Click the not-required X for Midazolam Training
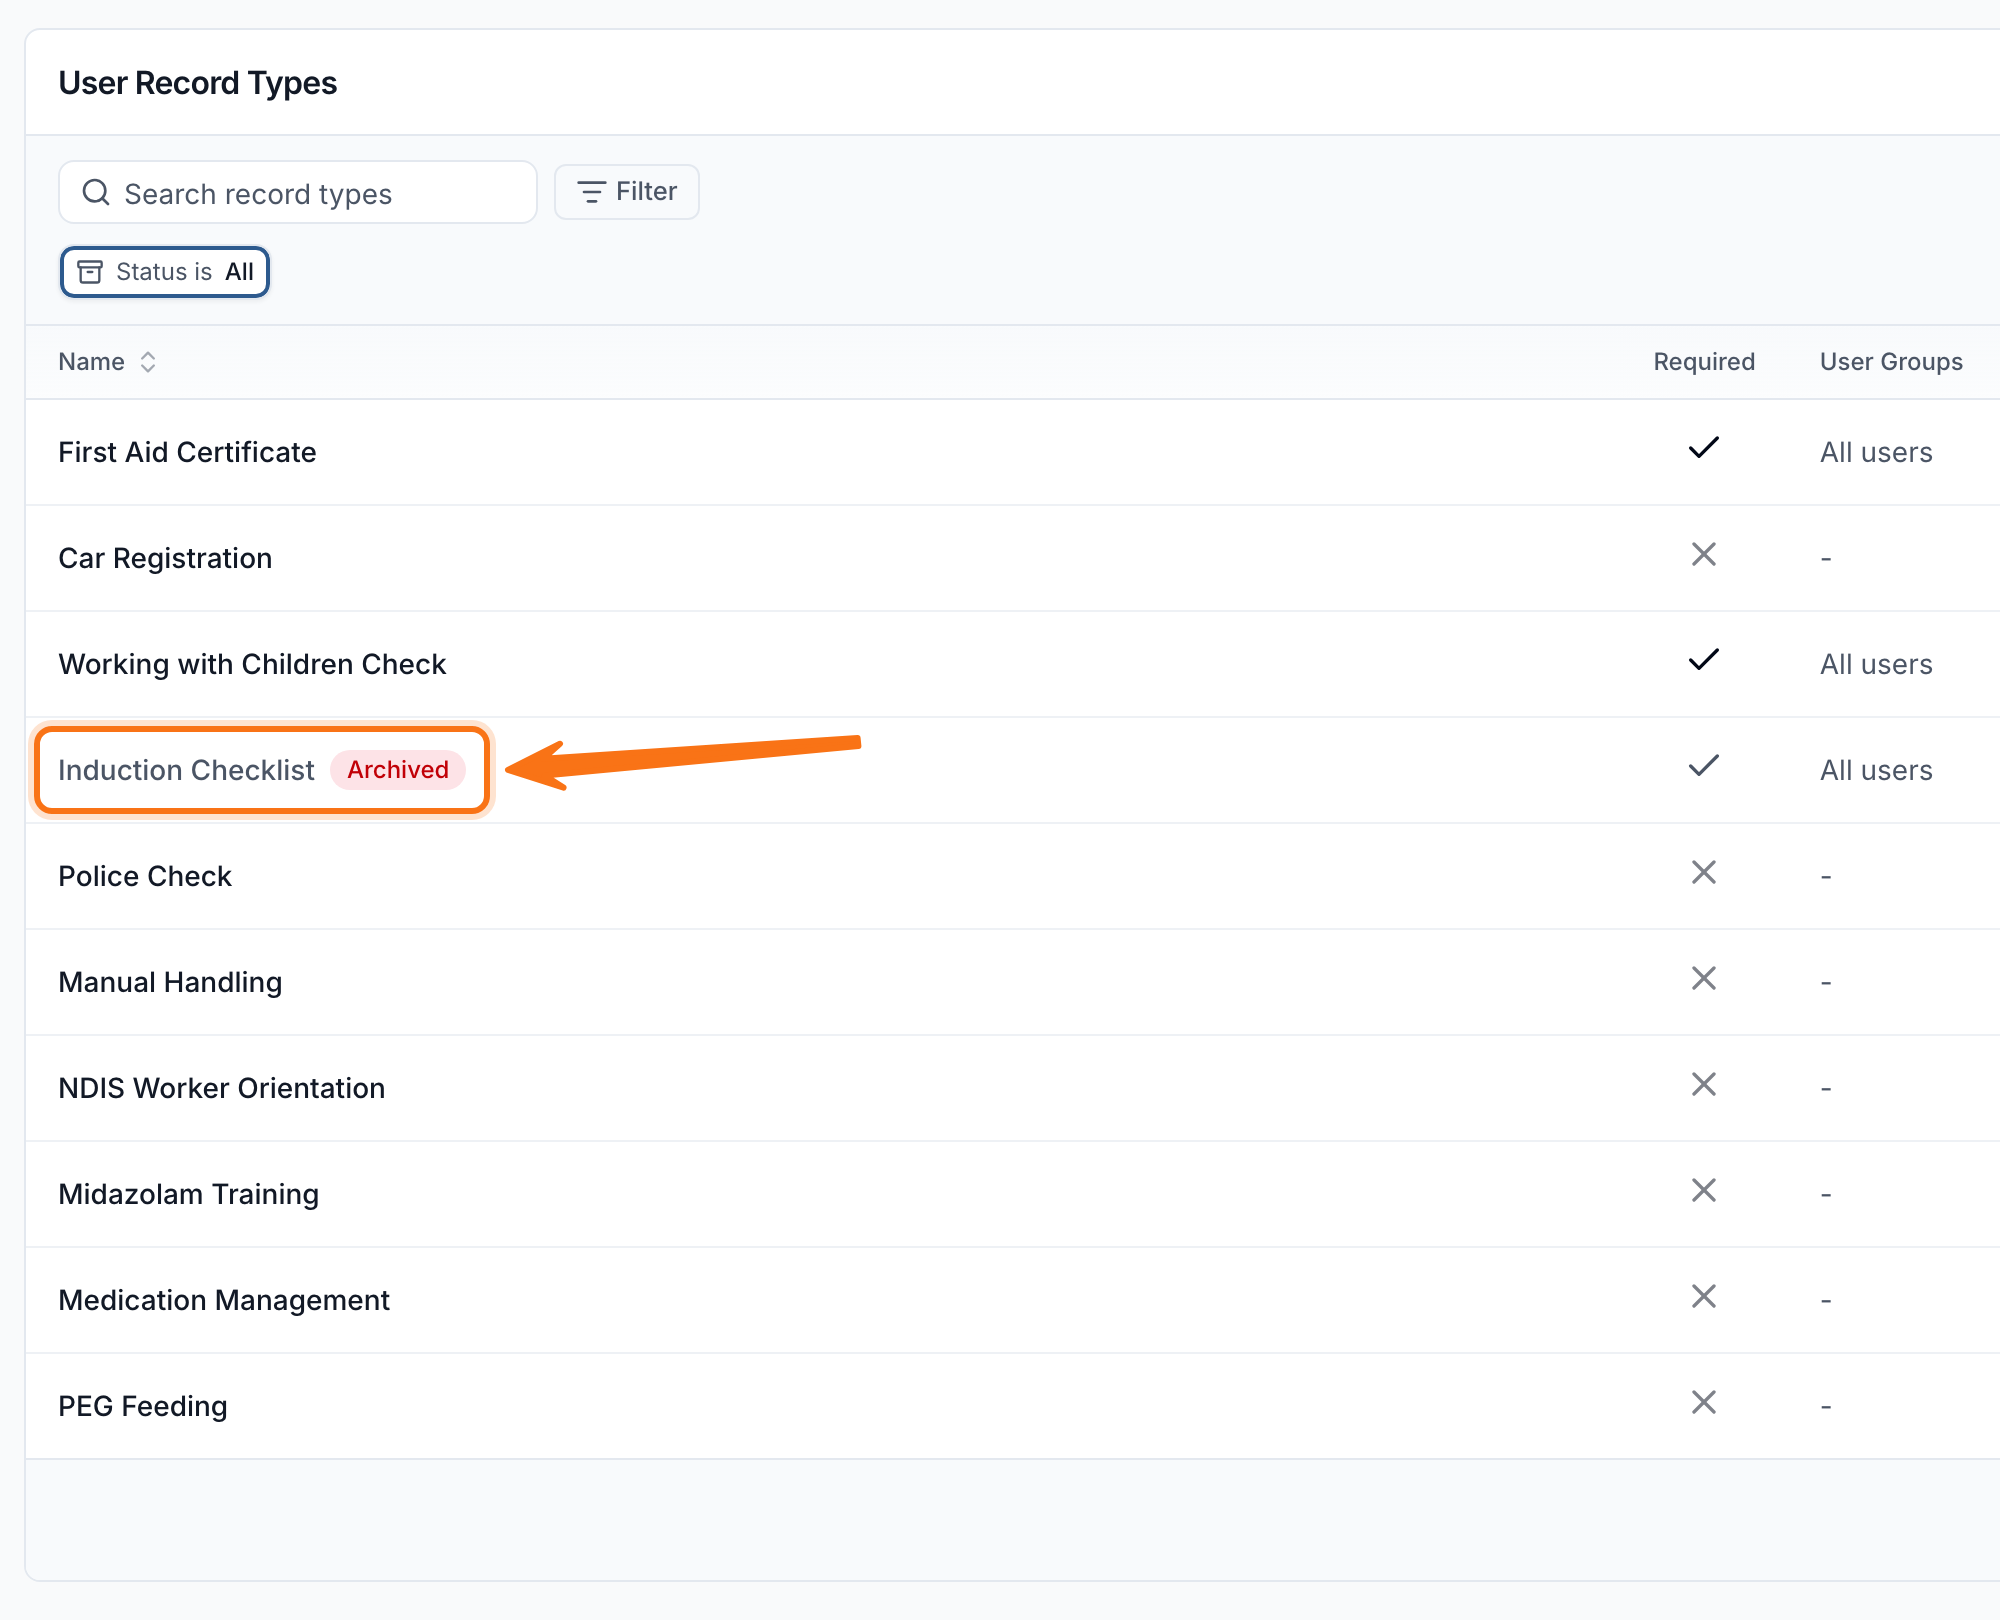This screenshot has width=2000, height=1620. pos(1704,1190)
